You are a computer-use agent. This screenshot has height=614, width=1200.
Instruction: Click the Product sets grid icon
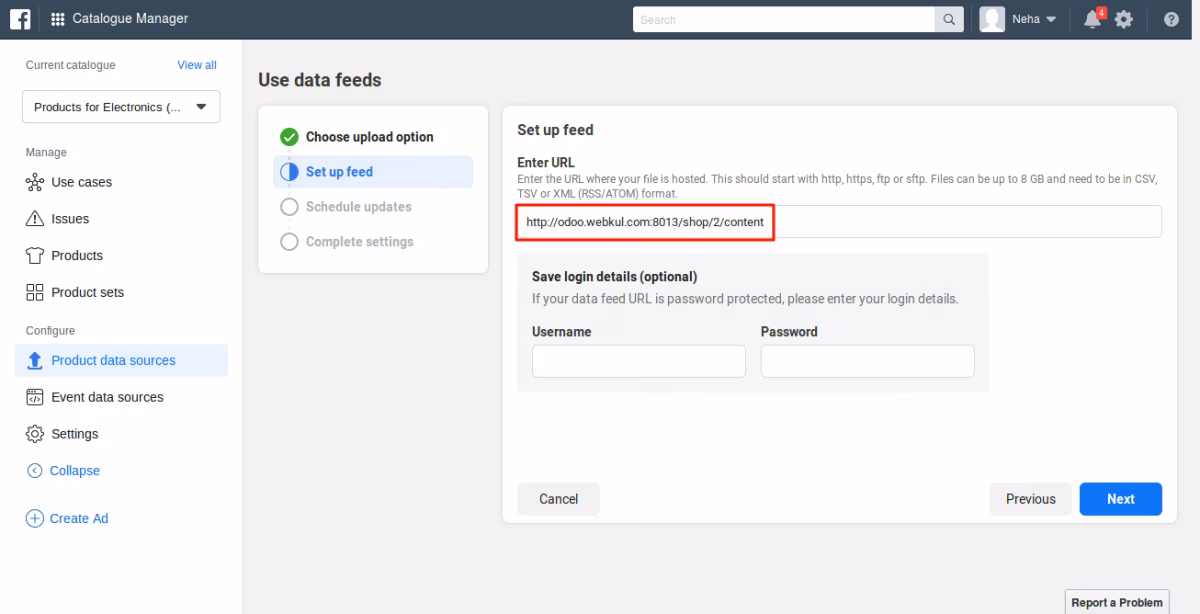click(x=35, y=292)
